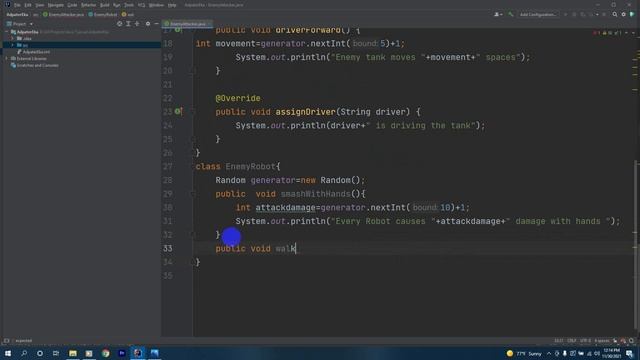
Task: Click the @Override annotation on line 22
Action: tap(238, 98)
